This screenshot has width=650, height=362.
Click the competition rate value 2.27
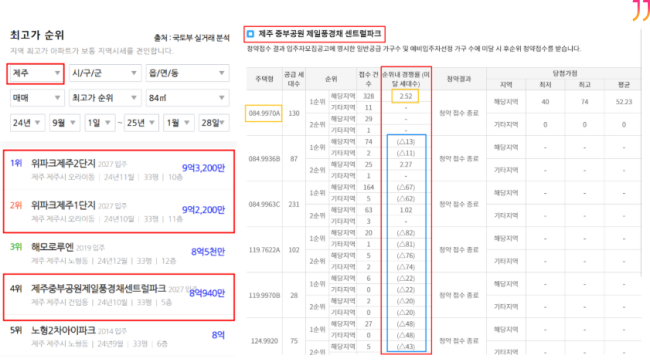406,165
